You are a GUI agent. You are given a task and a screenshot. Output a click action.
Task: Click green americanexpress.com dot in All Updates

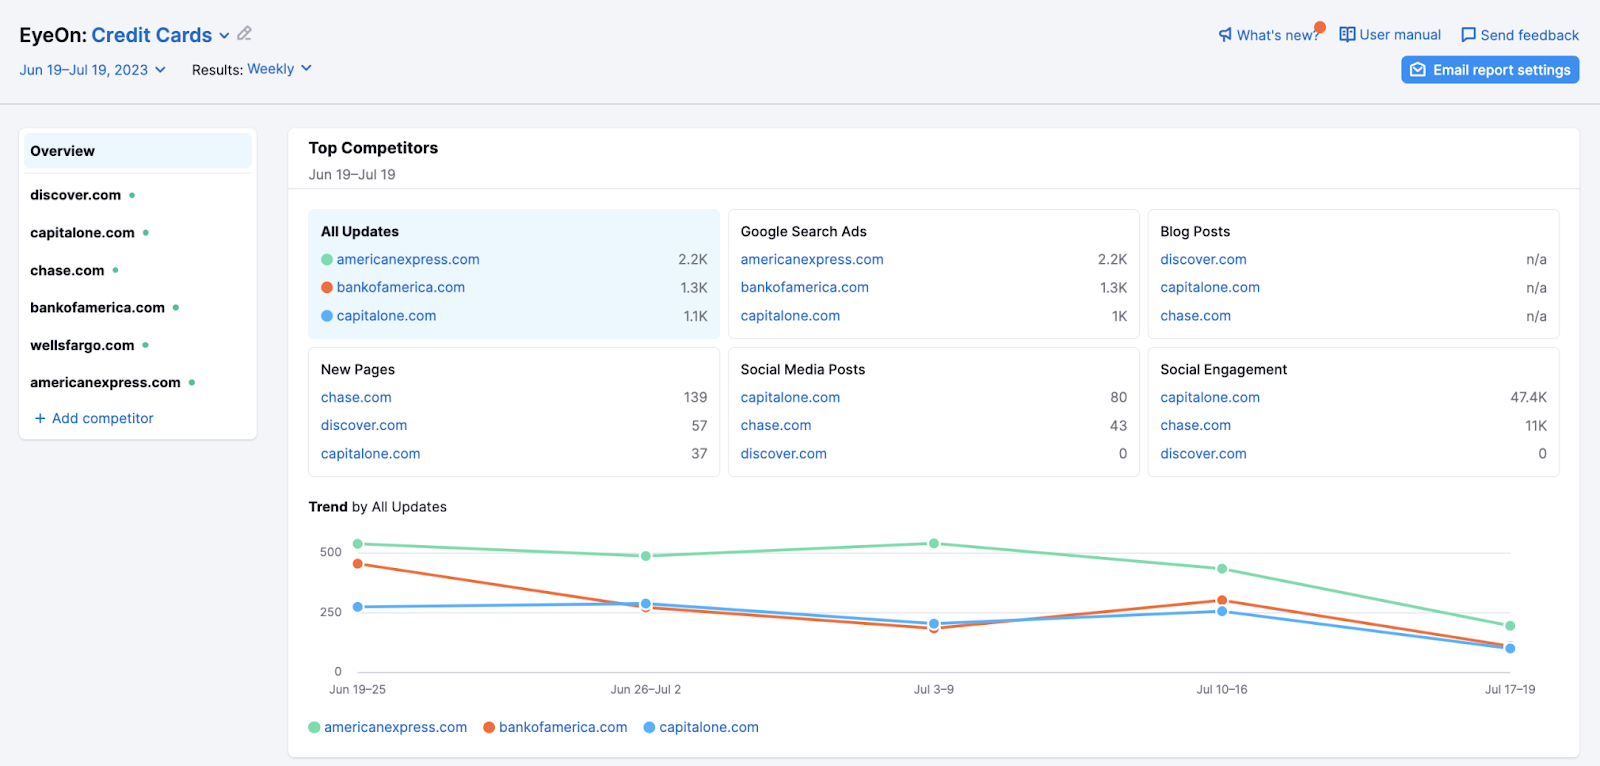327,260
